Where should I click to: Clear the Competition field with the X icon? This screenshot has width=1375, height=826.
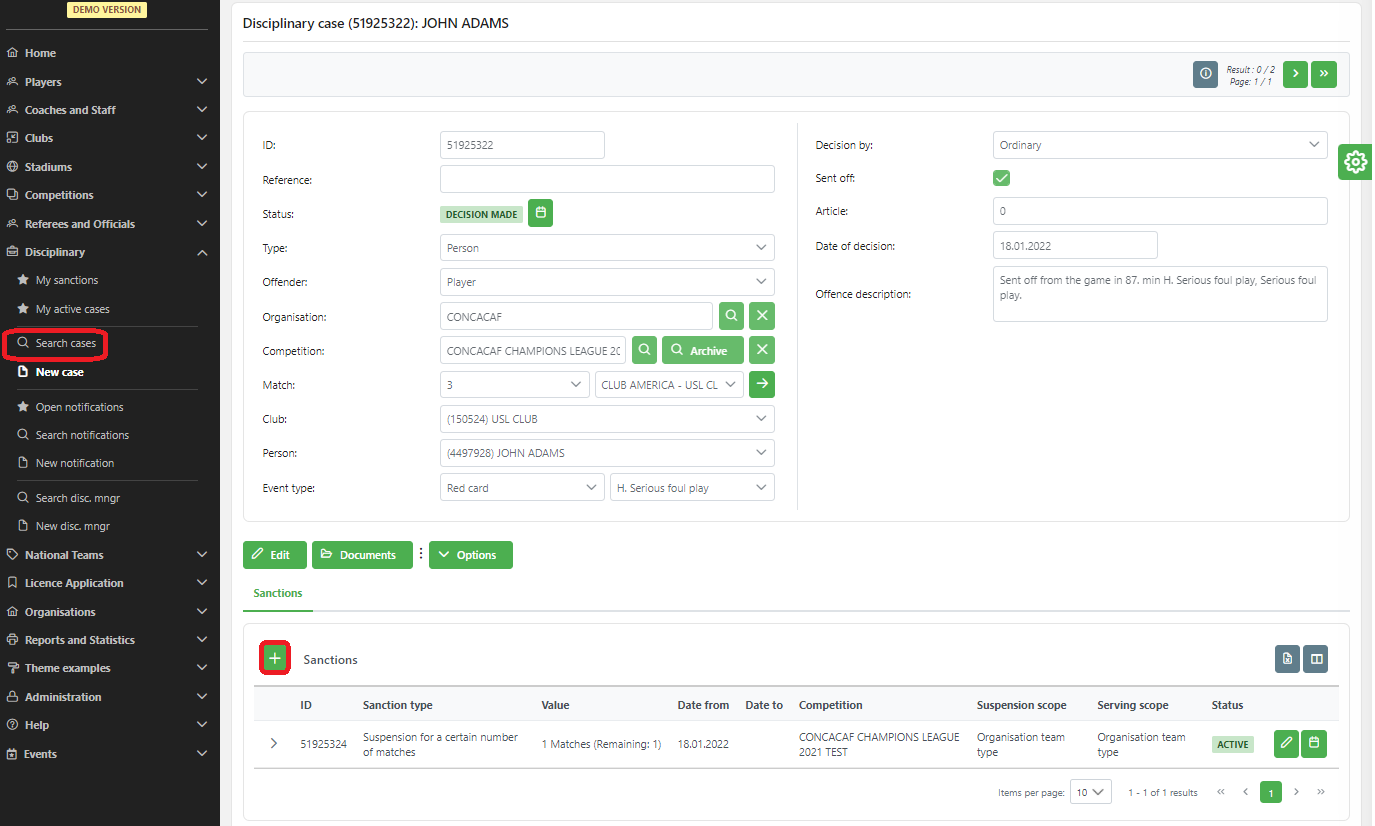click(x=761, y=350)
